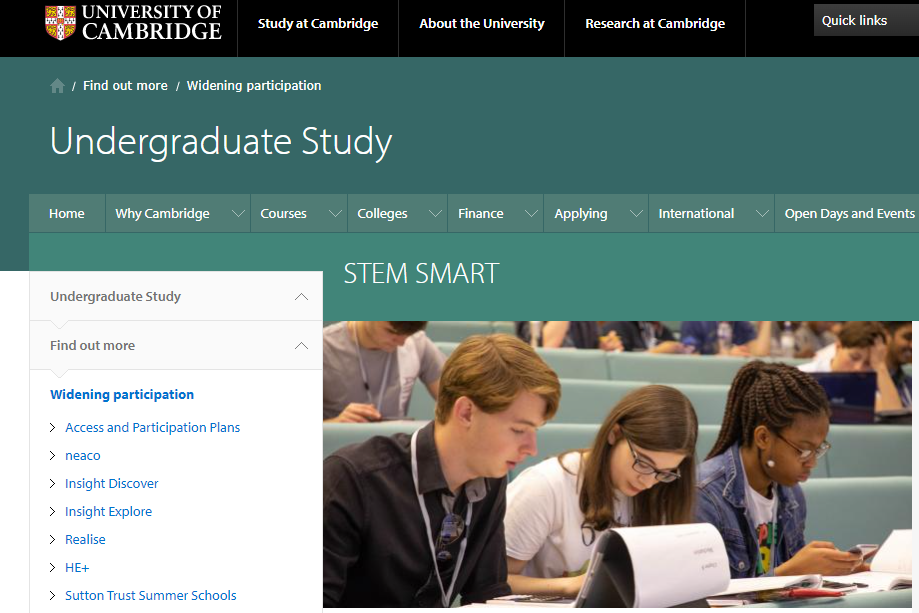Collapse the Undergraduate Study sidebar section
The width and height of the screenshot is (919, 613).
[x=301, y=297]
